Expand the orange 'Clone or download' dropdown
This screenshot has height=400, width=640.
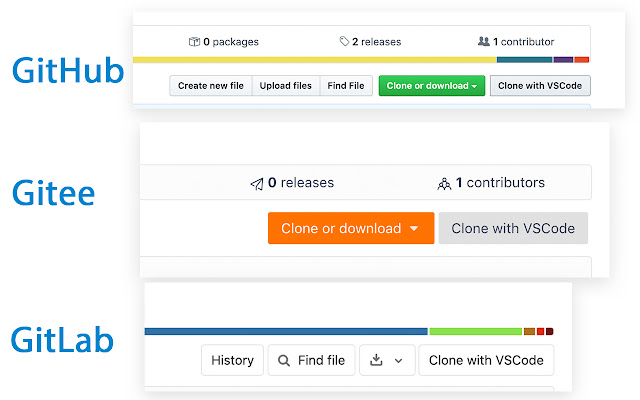(x=351, y=228)
